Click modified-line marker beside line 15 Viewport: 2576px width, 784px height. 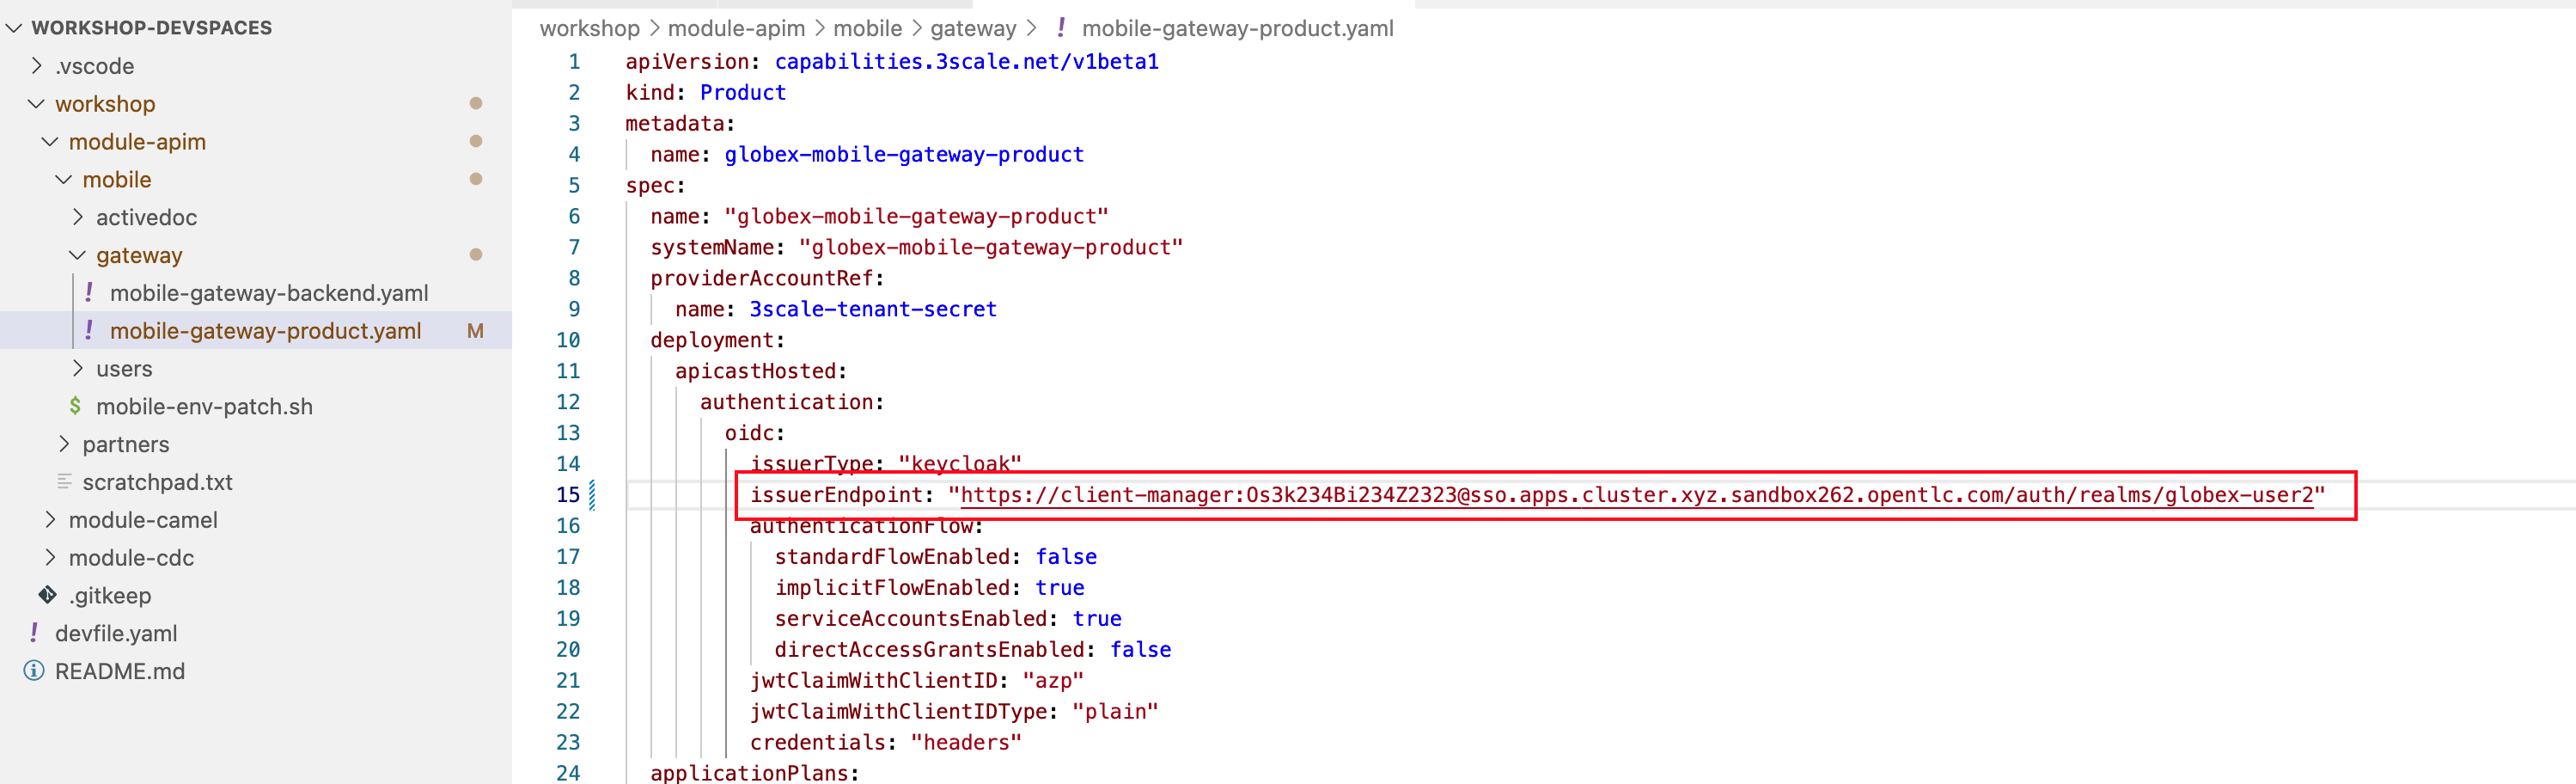coord(593,495)
